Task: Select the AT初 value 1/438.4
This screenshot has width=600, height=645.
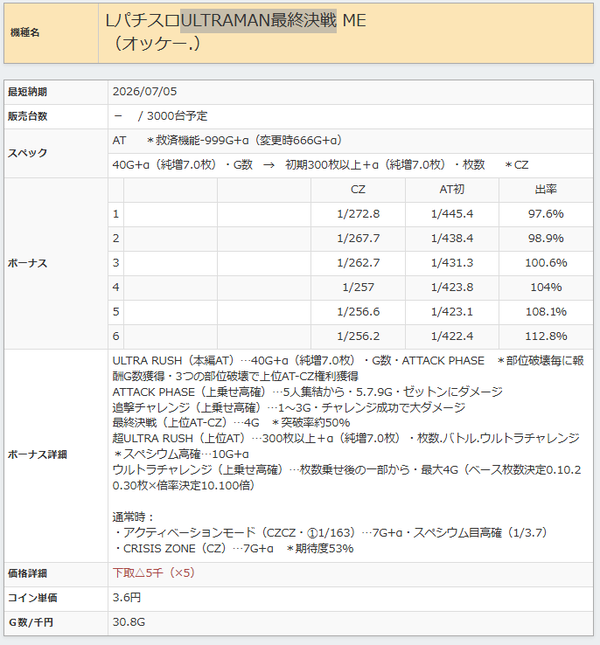Action: click(452, 238)
